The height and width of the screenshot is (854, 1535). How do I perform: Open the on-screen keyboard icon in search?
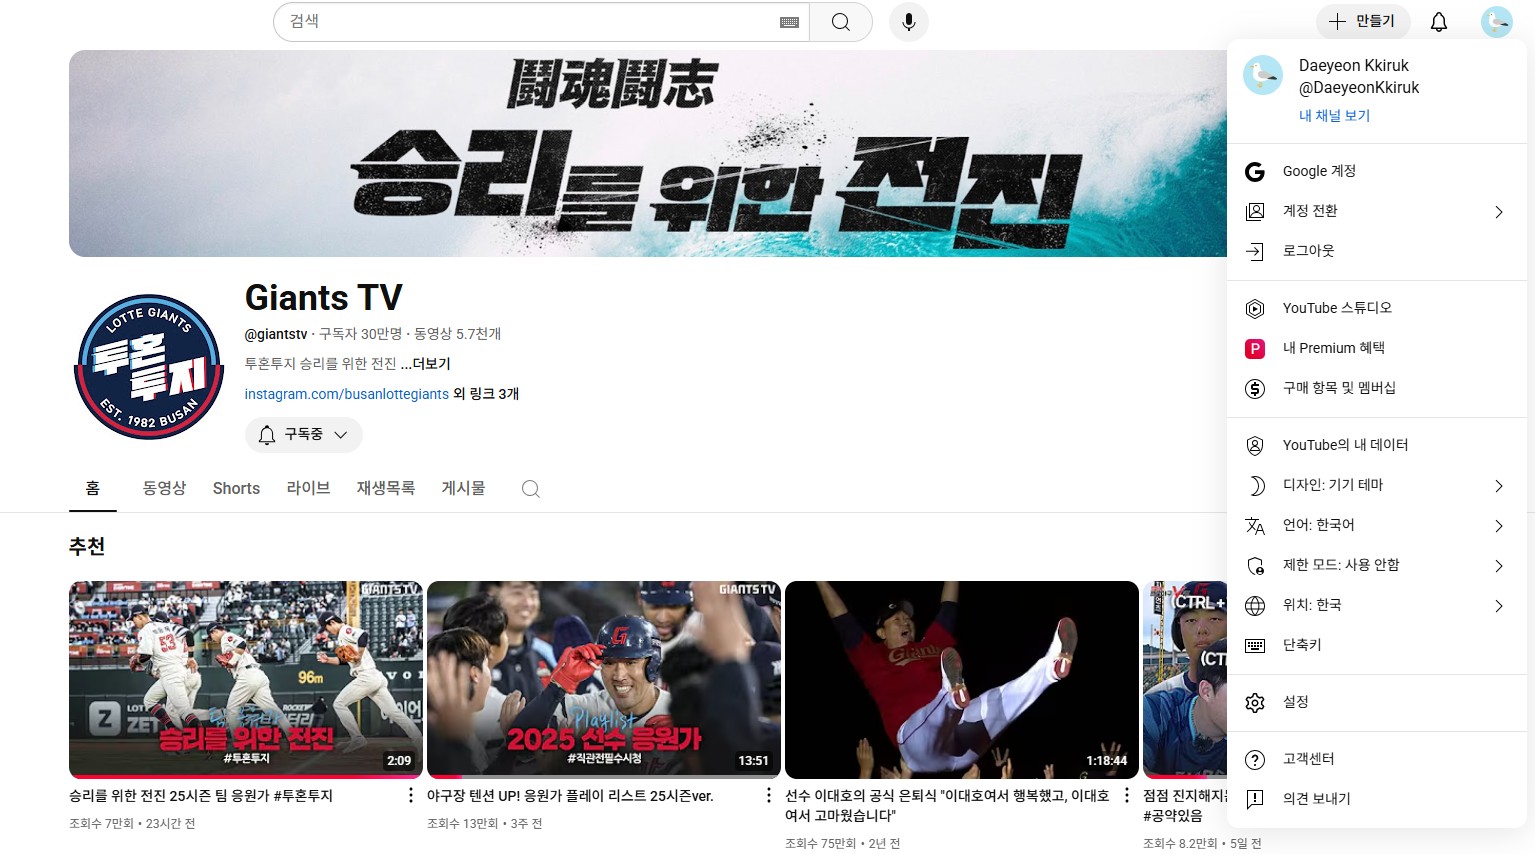tap(789, 22)
